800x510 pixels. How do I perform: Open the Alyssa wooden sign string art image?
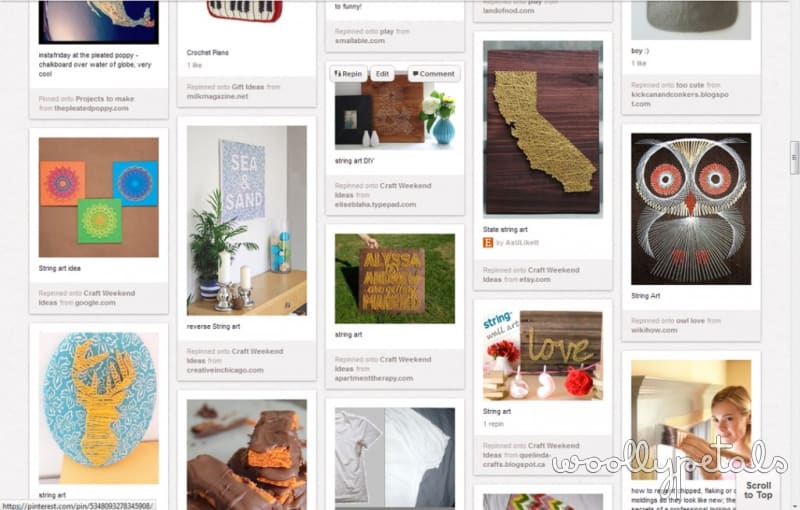pyautogui.click(x=394, y=278)
